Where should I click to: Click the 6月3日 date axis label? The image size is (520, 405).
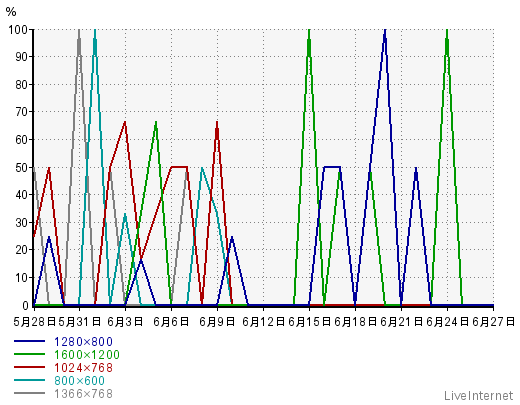point(125,322)
